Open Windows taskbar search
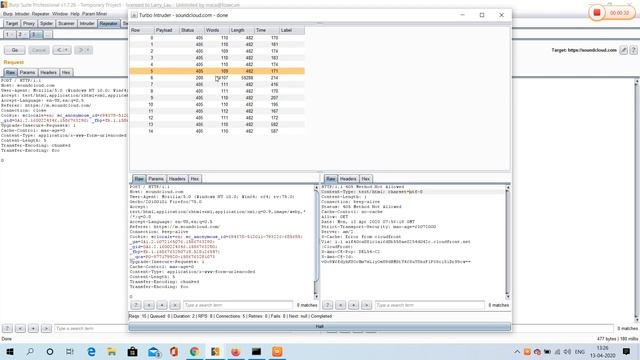 (x=30, y=351)
